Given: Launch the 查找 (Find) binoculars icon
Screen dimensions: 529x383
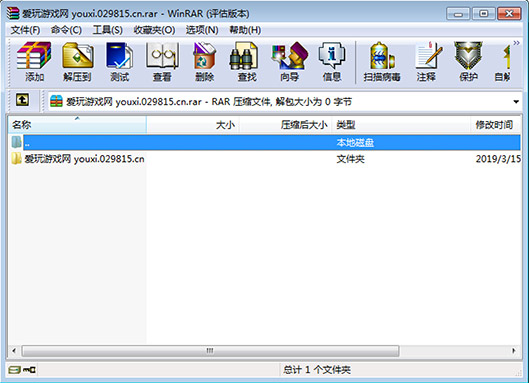Looking at the screenshot, I should (247, 61).
